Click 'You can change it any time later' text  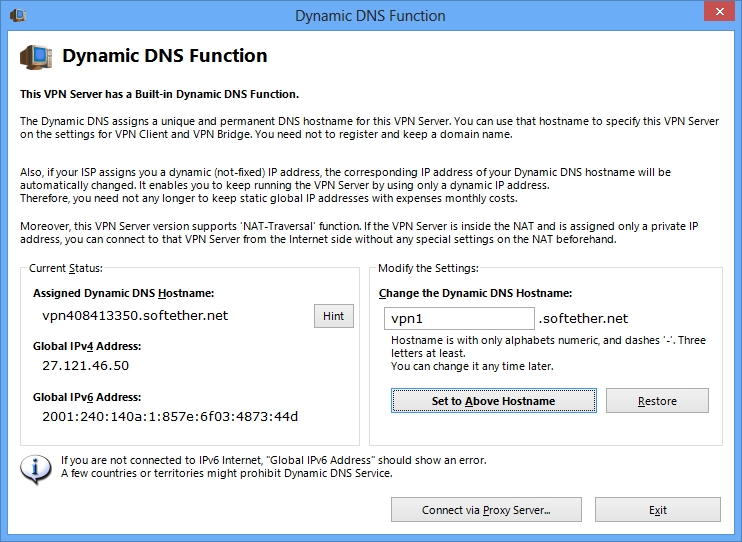coord(472,366)
